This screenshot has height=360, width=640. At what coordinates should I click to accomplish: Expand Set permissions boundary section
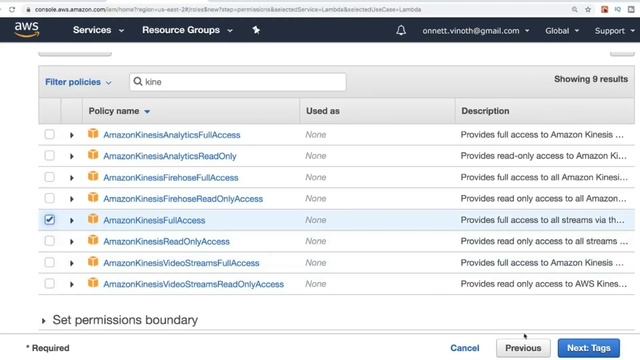pos(43,321)
